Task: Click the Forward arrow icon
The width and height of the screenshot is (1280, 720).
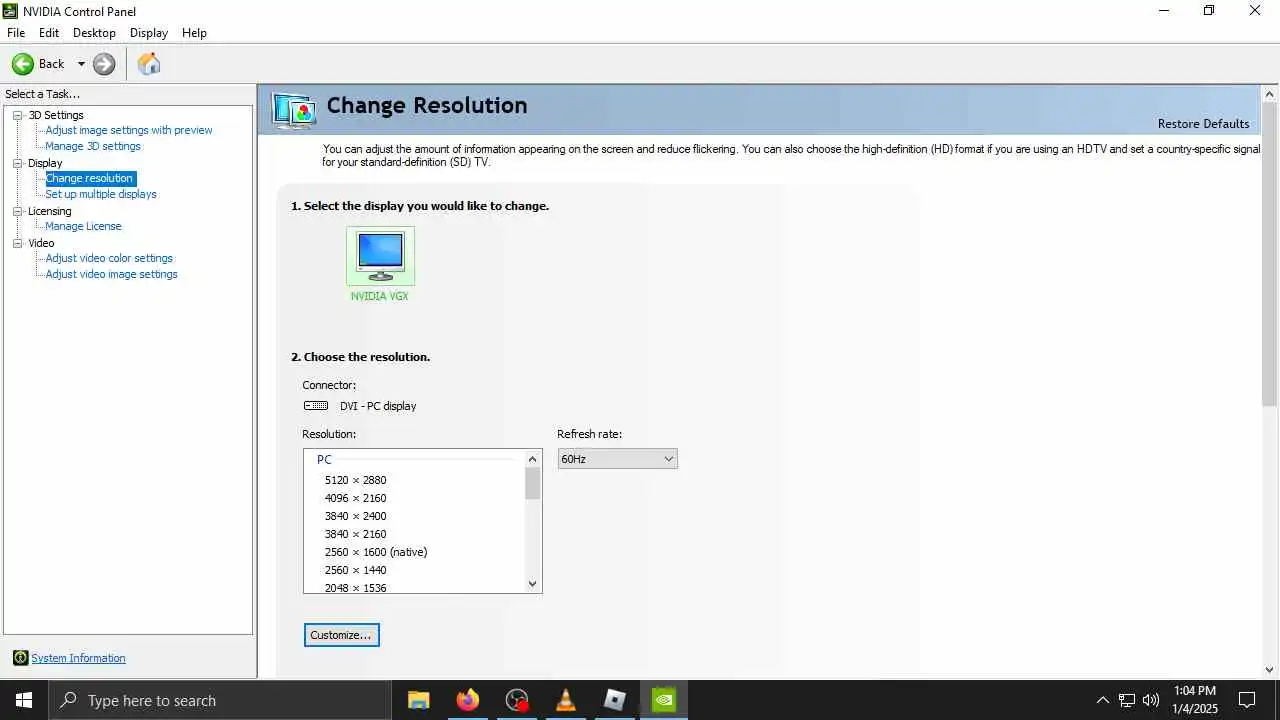Action: (x=104, y=64)
